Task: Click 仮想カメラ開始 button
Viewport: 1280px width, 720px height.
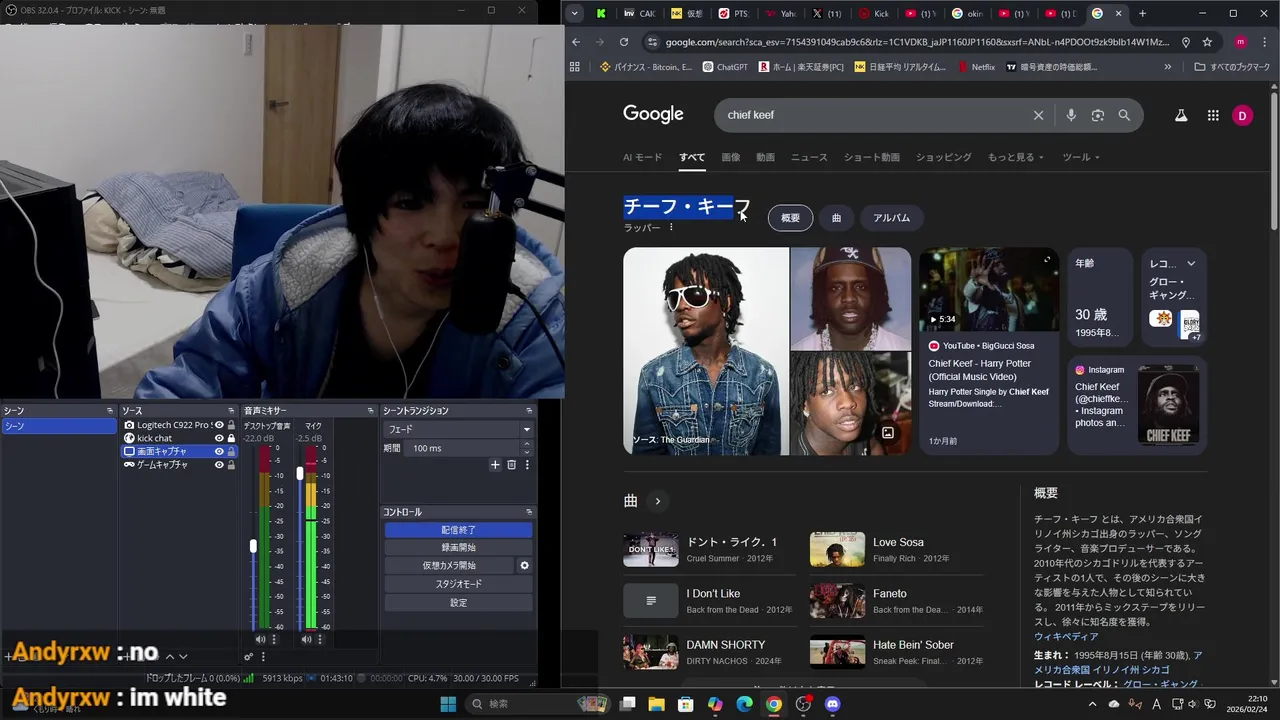Action: click(x=449, y=566)
